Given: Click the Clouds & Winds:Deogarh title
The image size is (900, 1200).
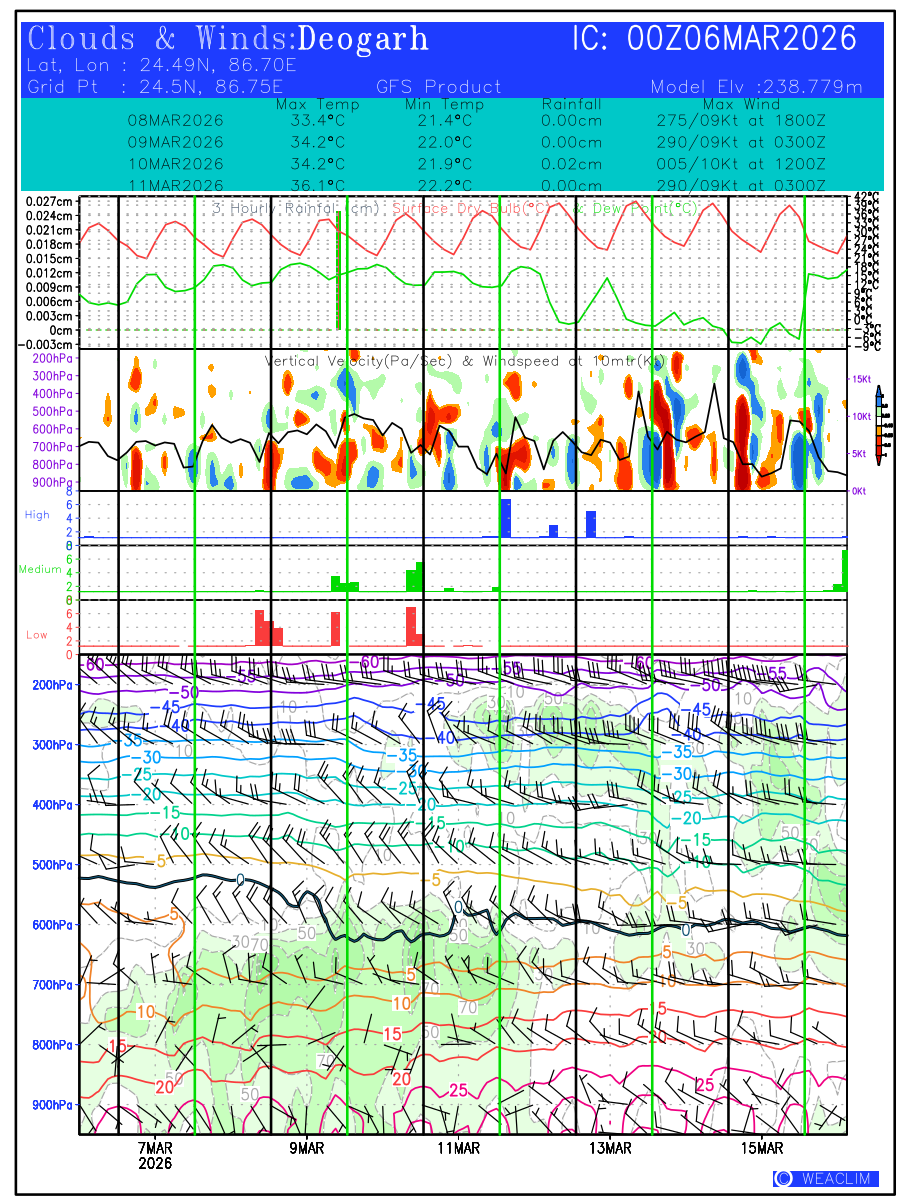Looking at the screenshot, I should tap(228, 40).
